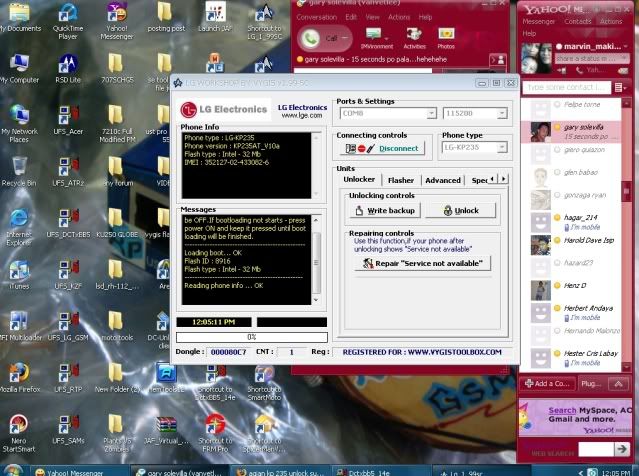The image size is (639, 476).
Task: Launch UFS_DCTxBB5 desktop shortcut
Action: pos(68,223)
